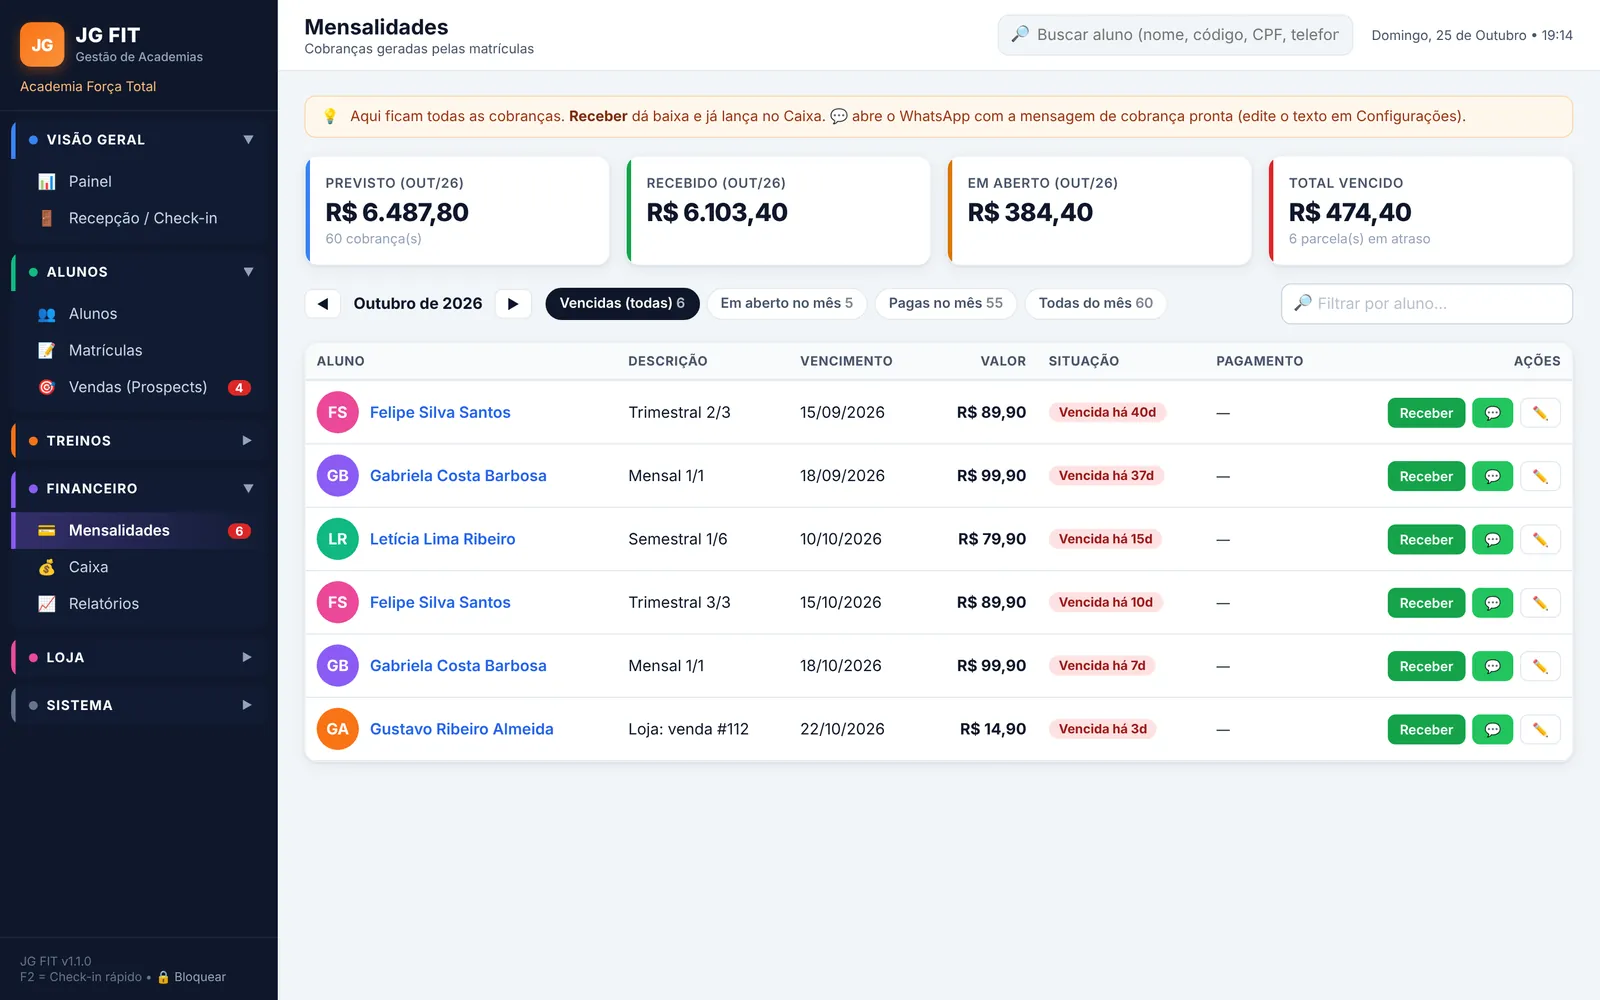Click Receber for Gabriela's 18/09 charge
This screenshot has height=1000, width=1600.
[x=1426, y=476]
